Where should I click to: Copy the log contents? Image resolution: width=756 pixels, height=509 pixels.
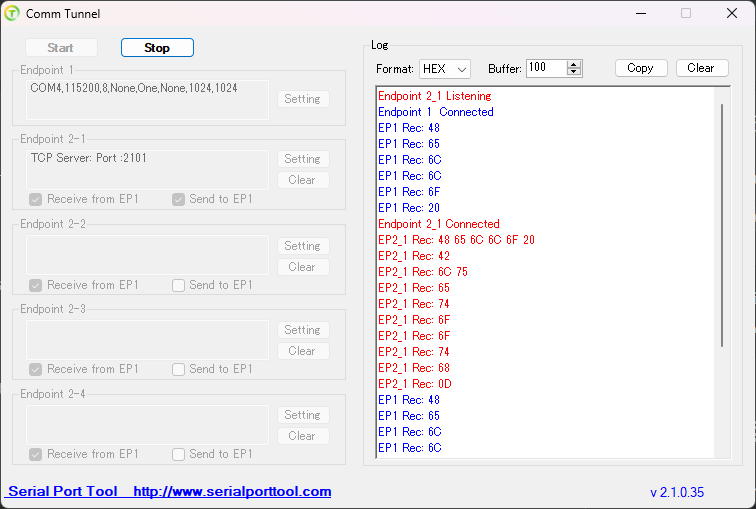(641, 68)
